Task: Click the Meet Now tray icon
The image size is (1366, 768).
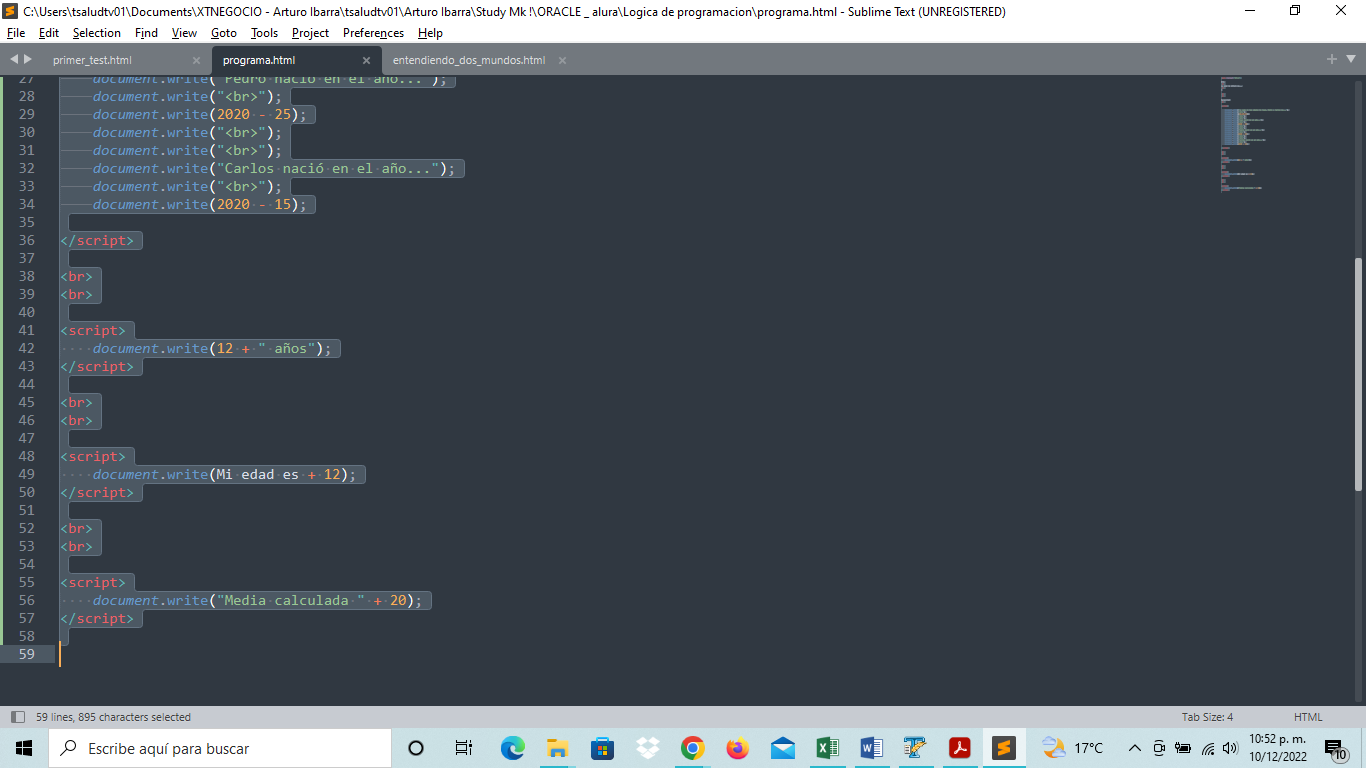Action: pyautogui.click(x=1159, y=748)
